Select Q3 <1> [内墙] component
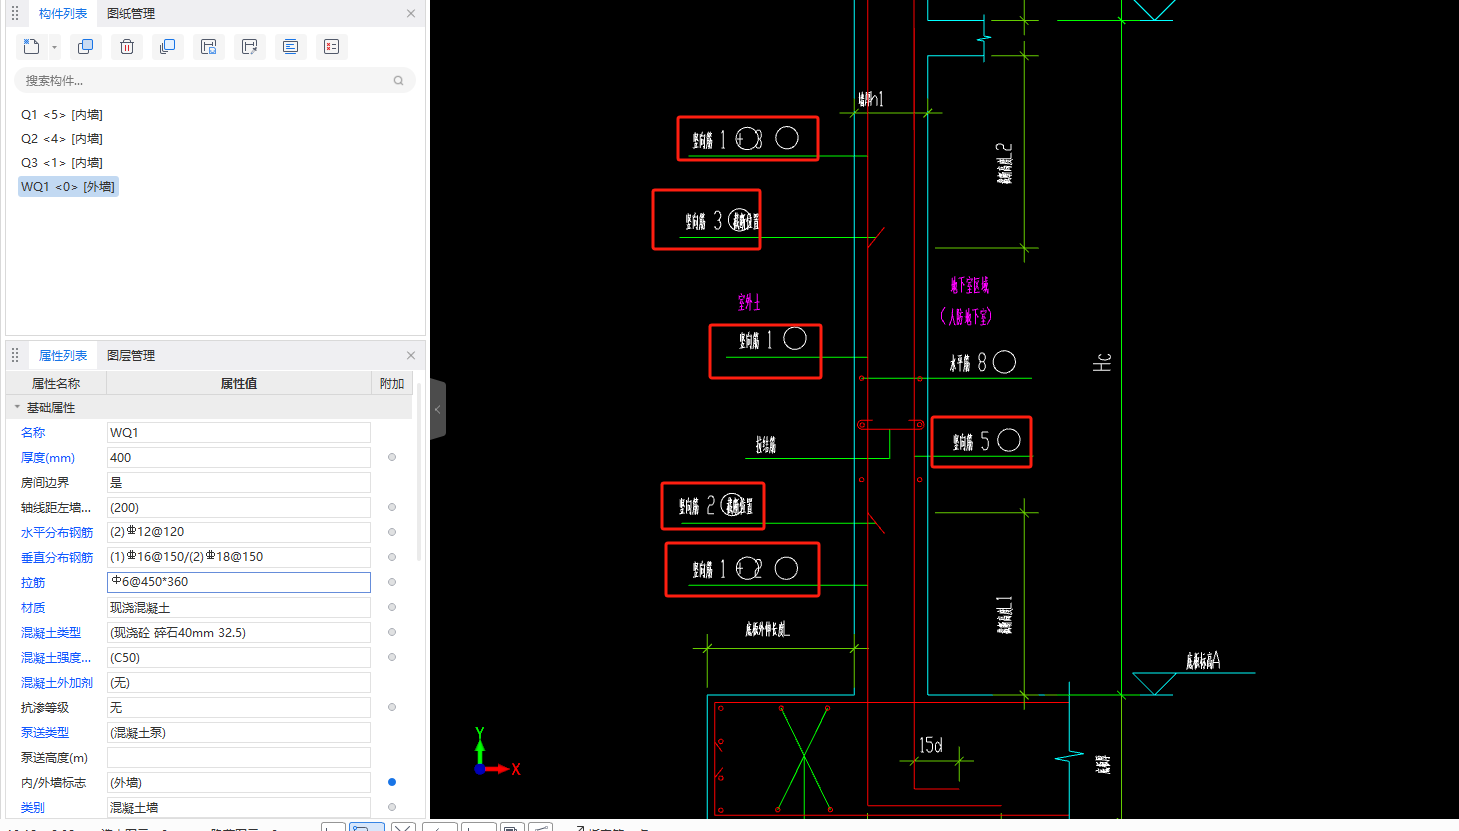The height and width of the screenshot is (831, 1459). click(62, 163)
